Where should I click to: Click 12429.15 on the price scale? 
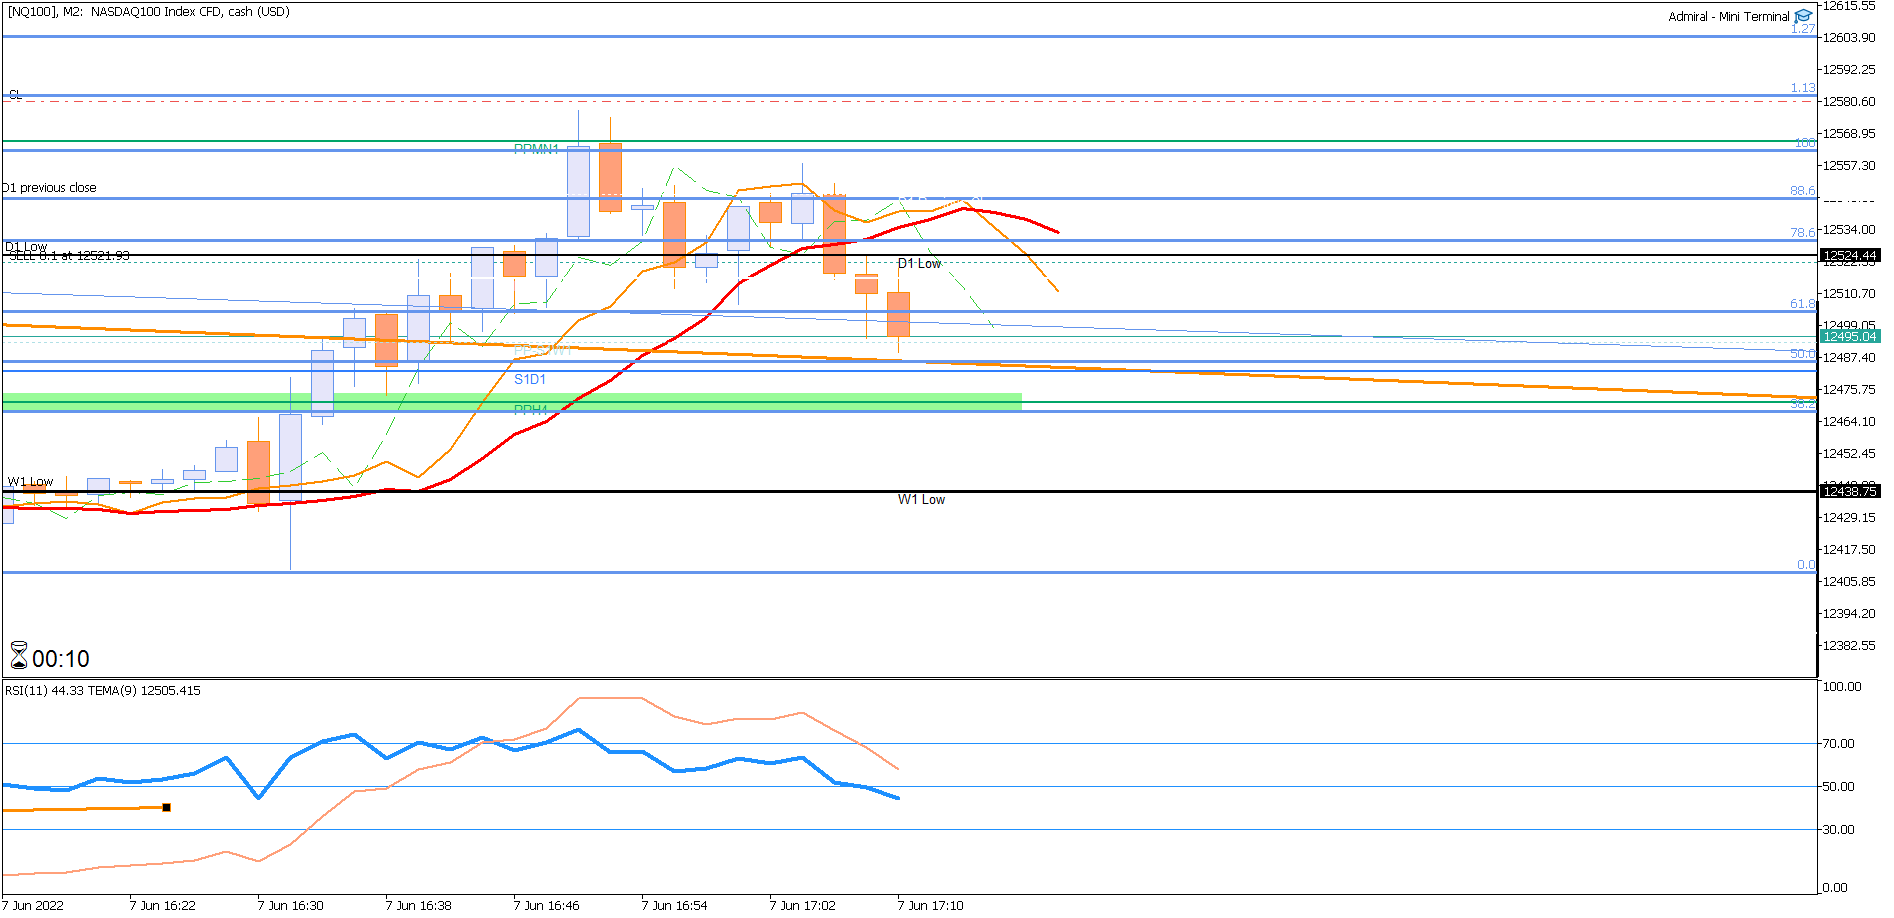tap(1849, 518)
